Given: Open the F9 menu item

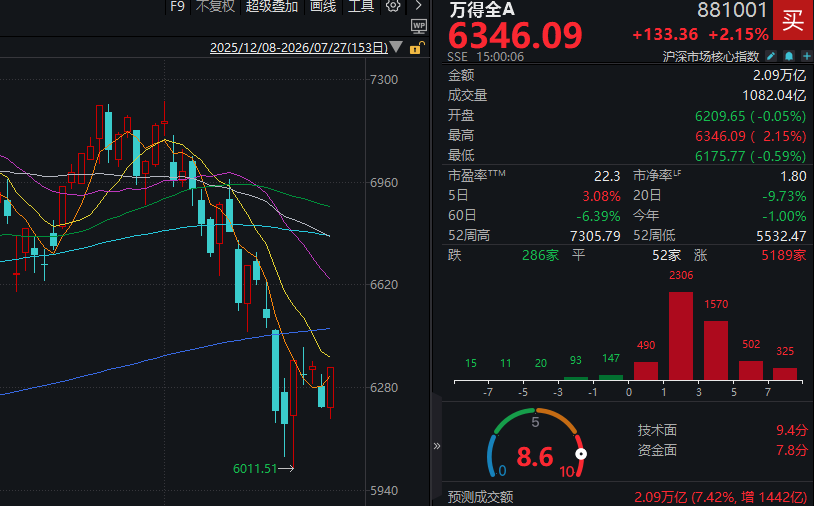Looking at the screenshot, I should point(177,6).
